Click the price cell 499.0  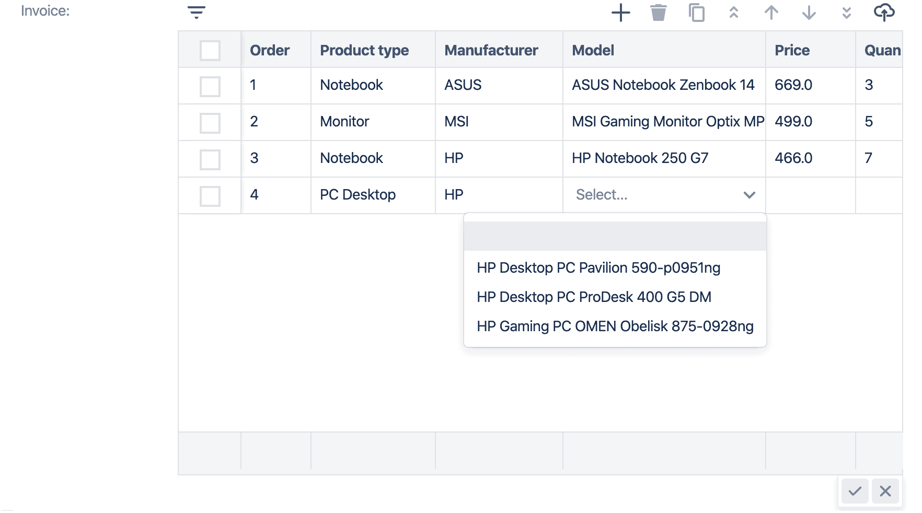811,122
